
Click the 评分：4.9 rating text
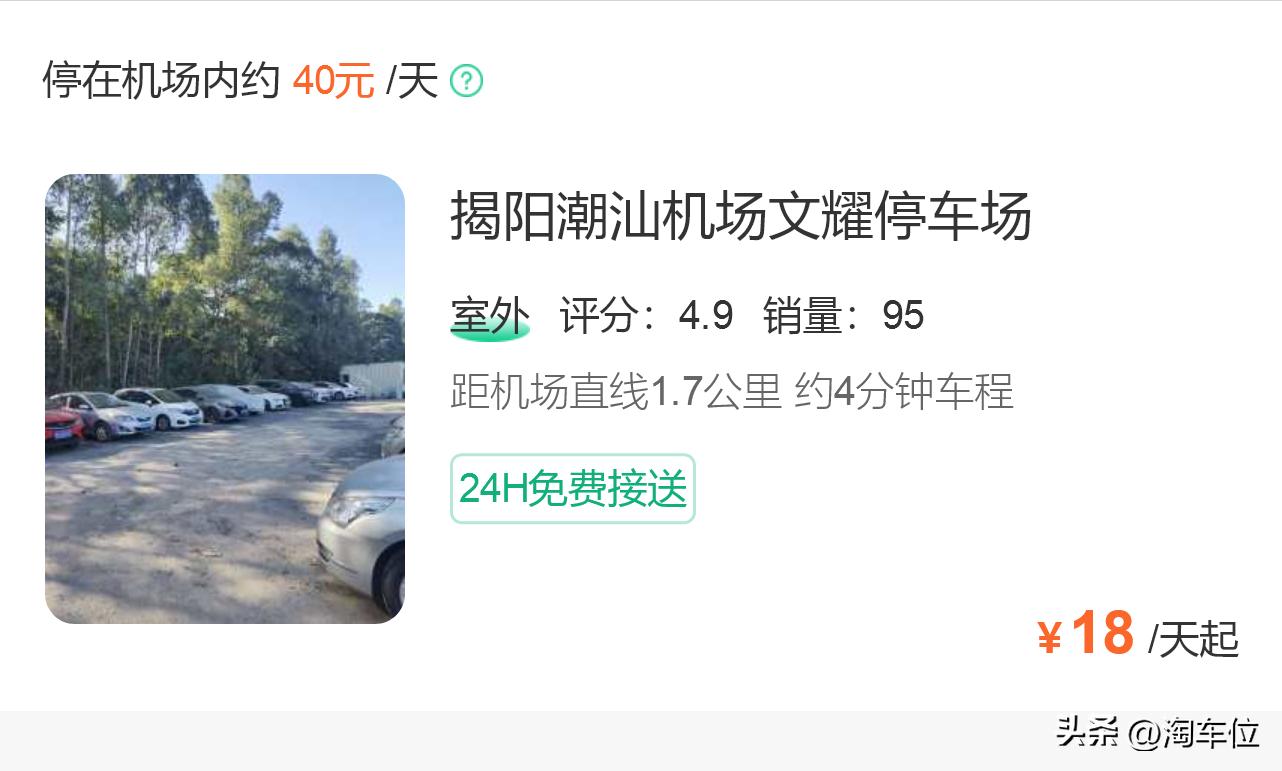[x=646, y=316]
